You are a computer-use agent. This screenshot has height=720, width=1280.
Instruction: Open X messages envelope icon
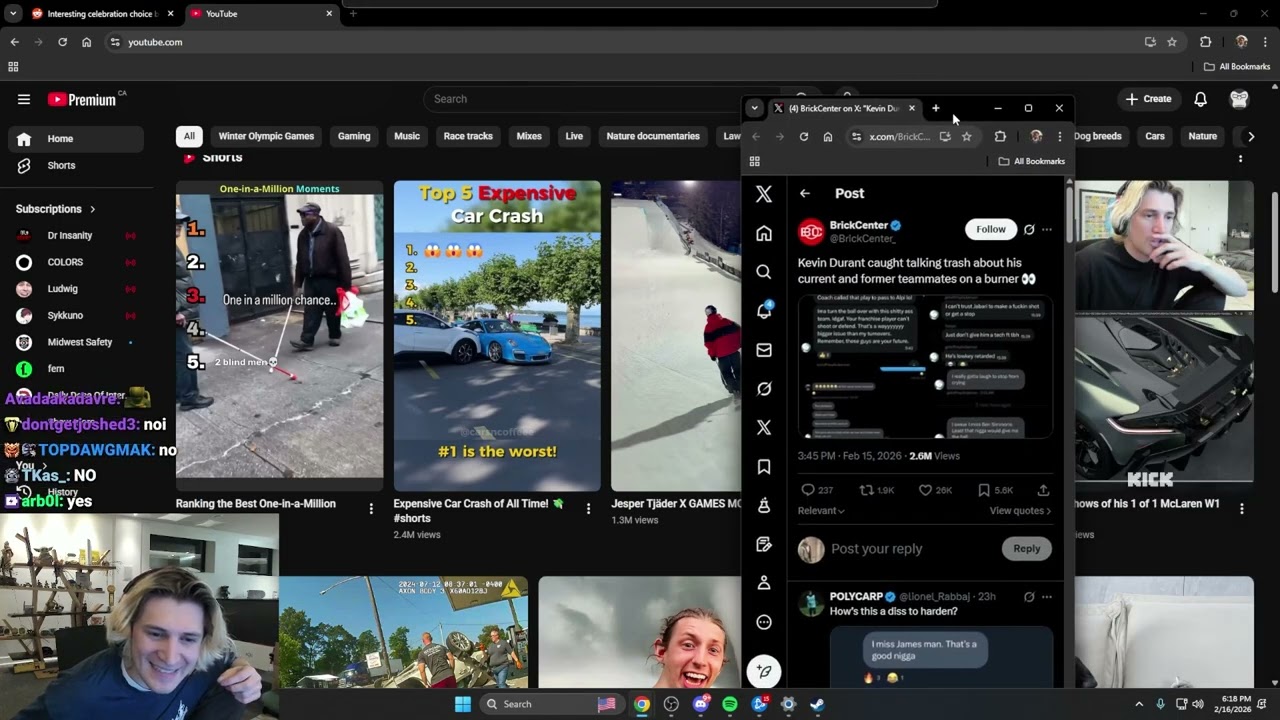(764, 350)
